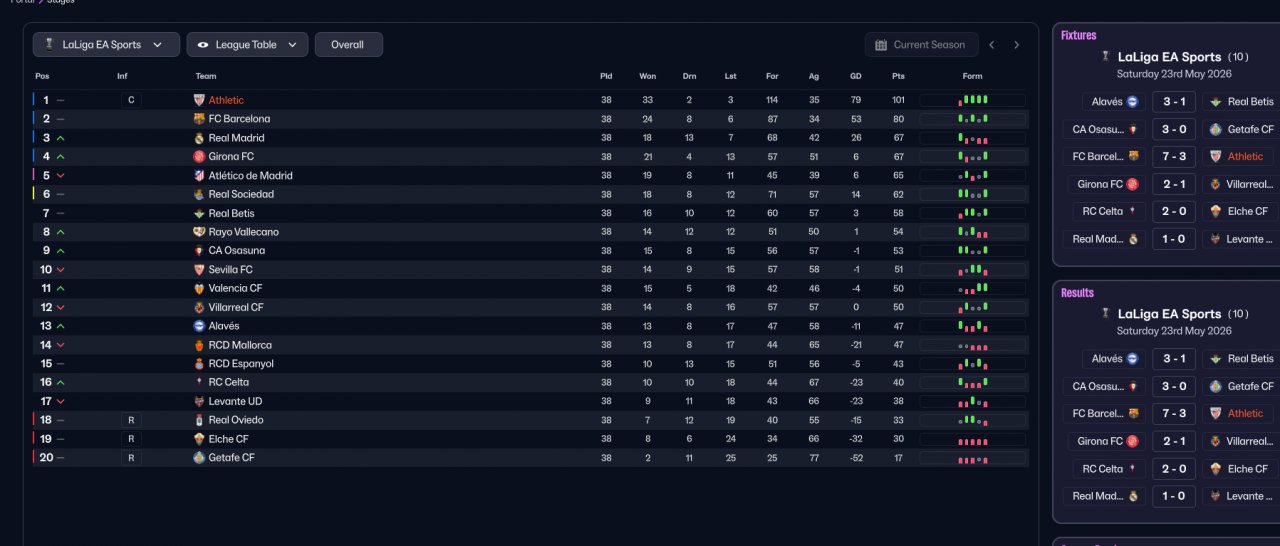
Task: Click the Athletic club badge in league table
Action: click(199, 100)
